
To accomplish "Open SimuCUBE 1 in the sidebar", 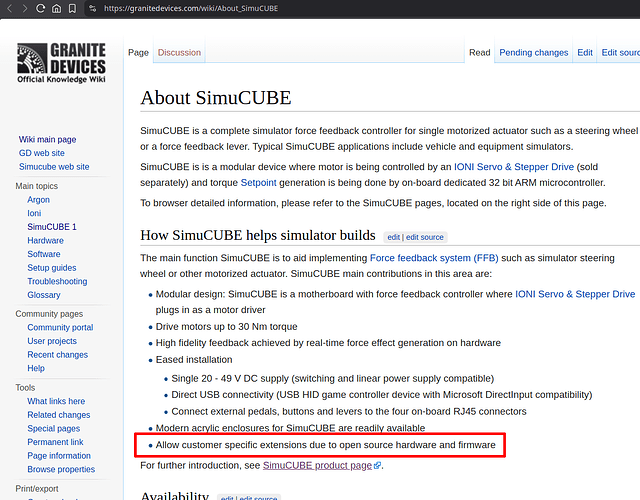I will pyautogui.click(x=52, y=227).
